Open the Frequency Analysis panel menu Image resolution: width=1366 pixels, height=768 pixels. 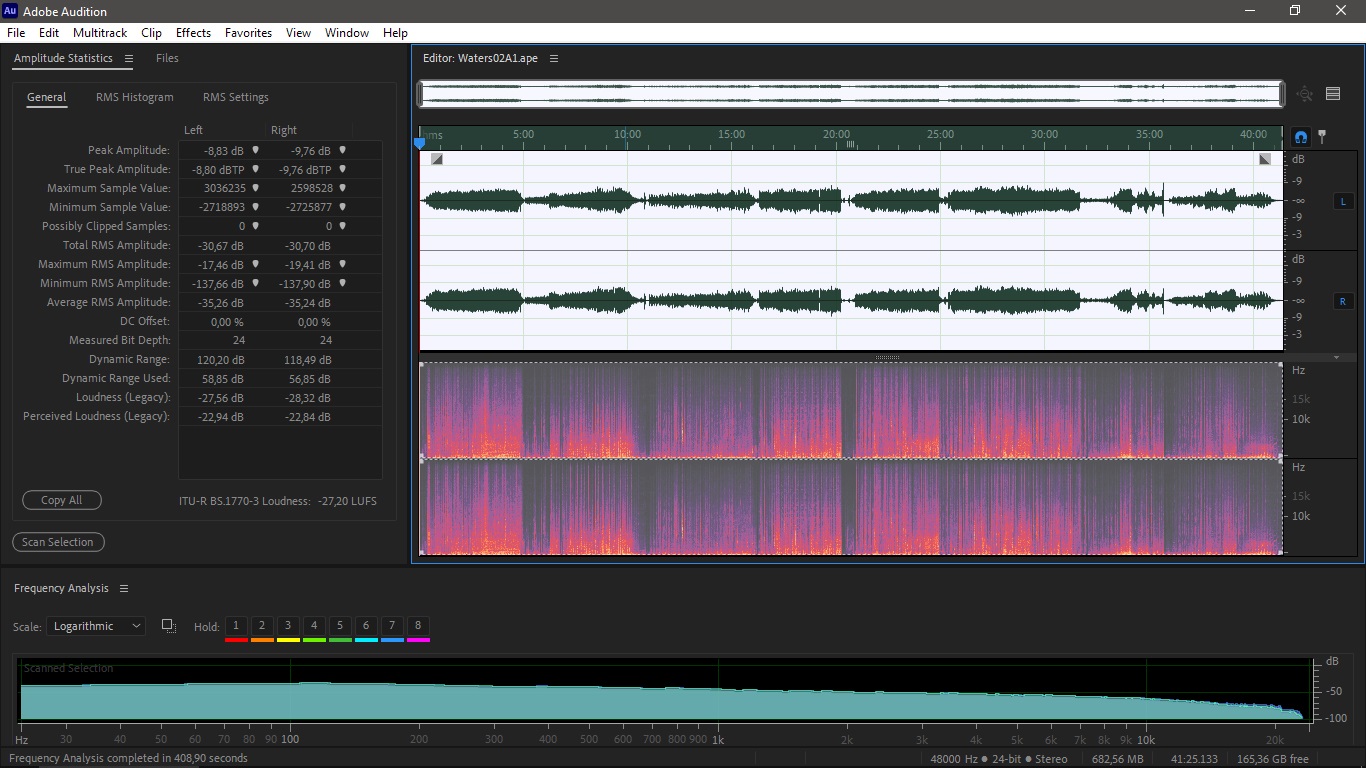[x=124, y=589]
